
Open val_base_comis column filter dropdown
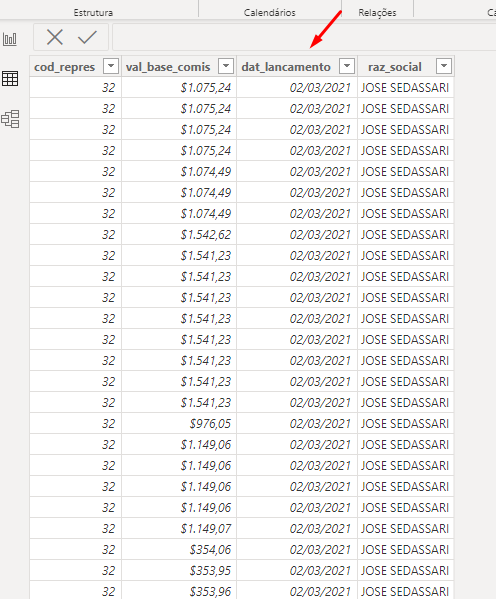click(x=226, y=66)
